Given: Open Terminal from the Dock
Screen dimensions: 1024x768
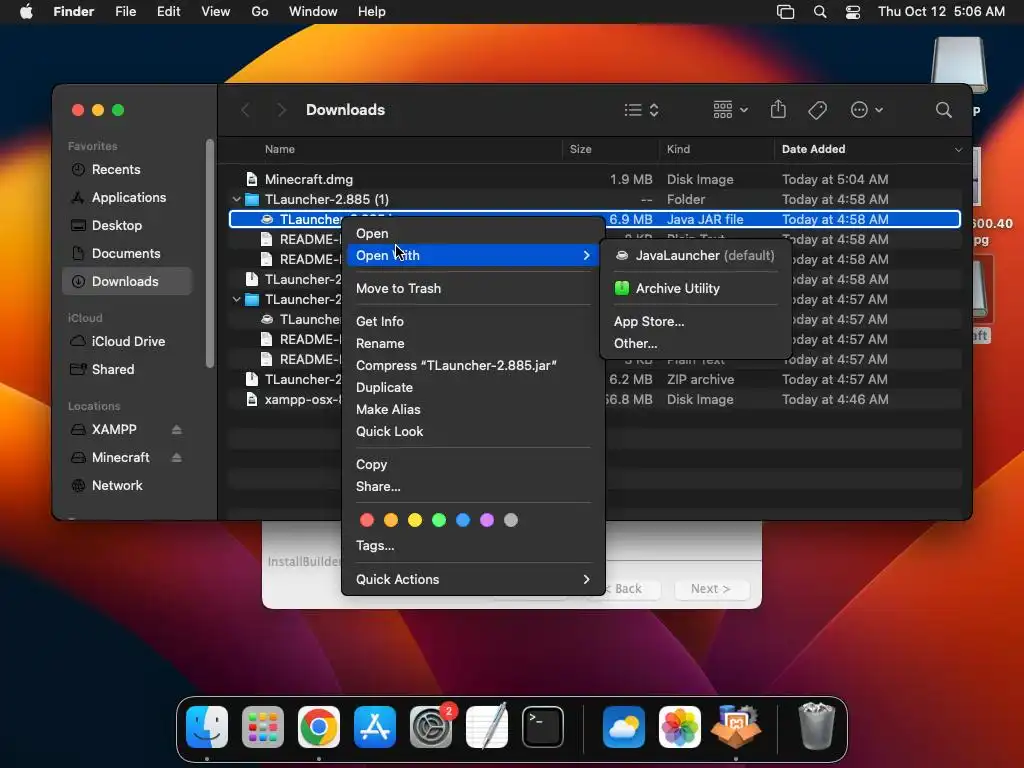Looking at the screenshot, I should tap(543, 727).
